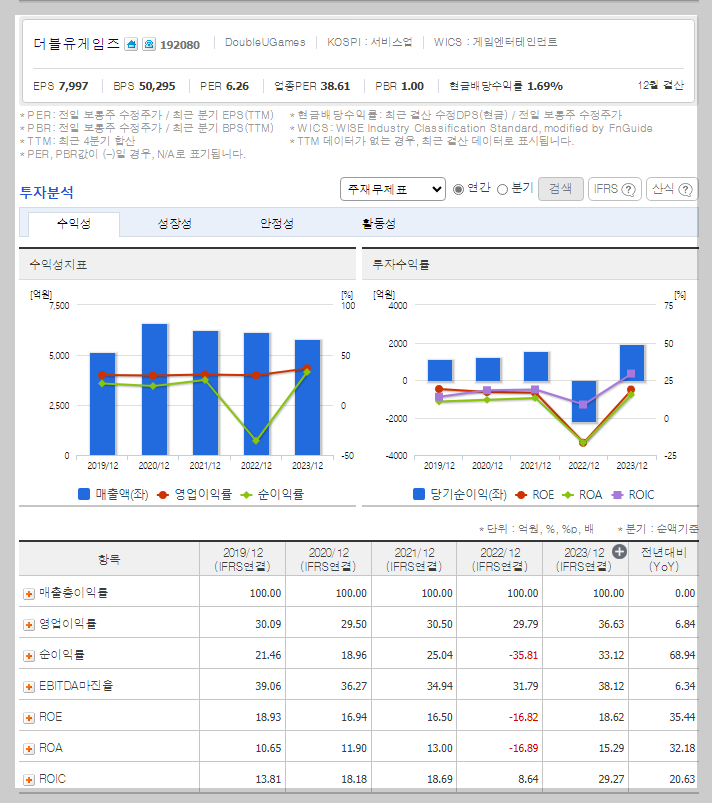Click the 2022/12 net income bar in 투자수익률 chart
This screenshot has width=712, height=803.
tap(584, 402)
